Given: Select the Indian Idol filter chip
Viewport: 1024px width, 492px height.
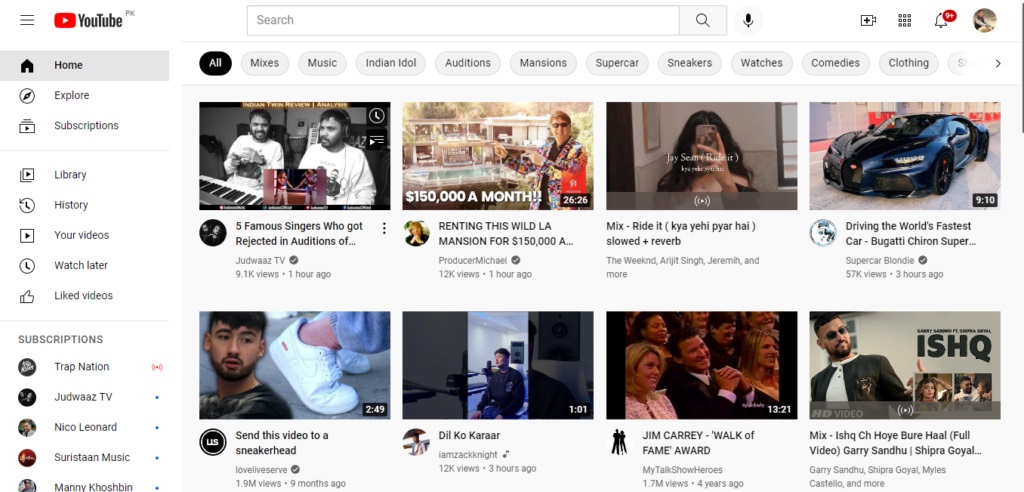Looking at the screenshot, I should (391, 63).
